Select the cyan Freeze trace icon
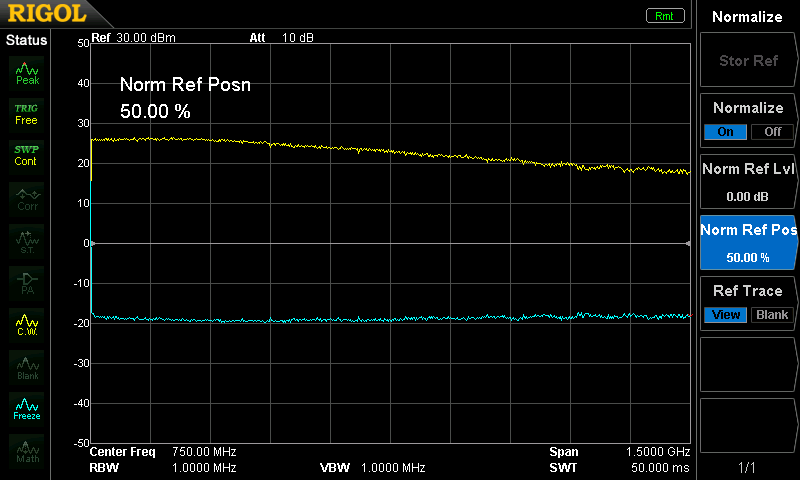The height and width of the screenshot is (480, 800). tap(27, 407)
